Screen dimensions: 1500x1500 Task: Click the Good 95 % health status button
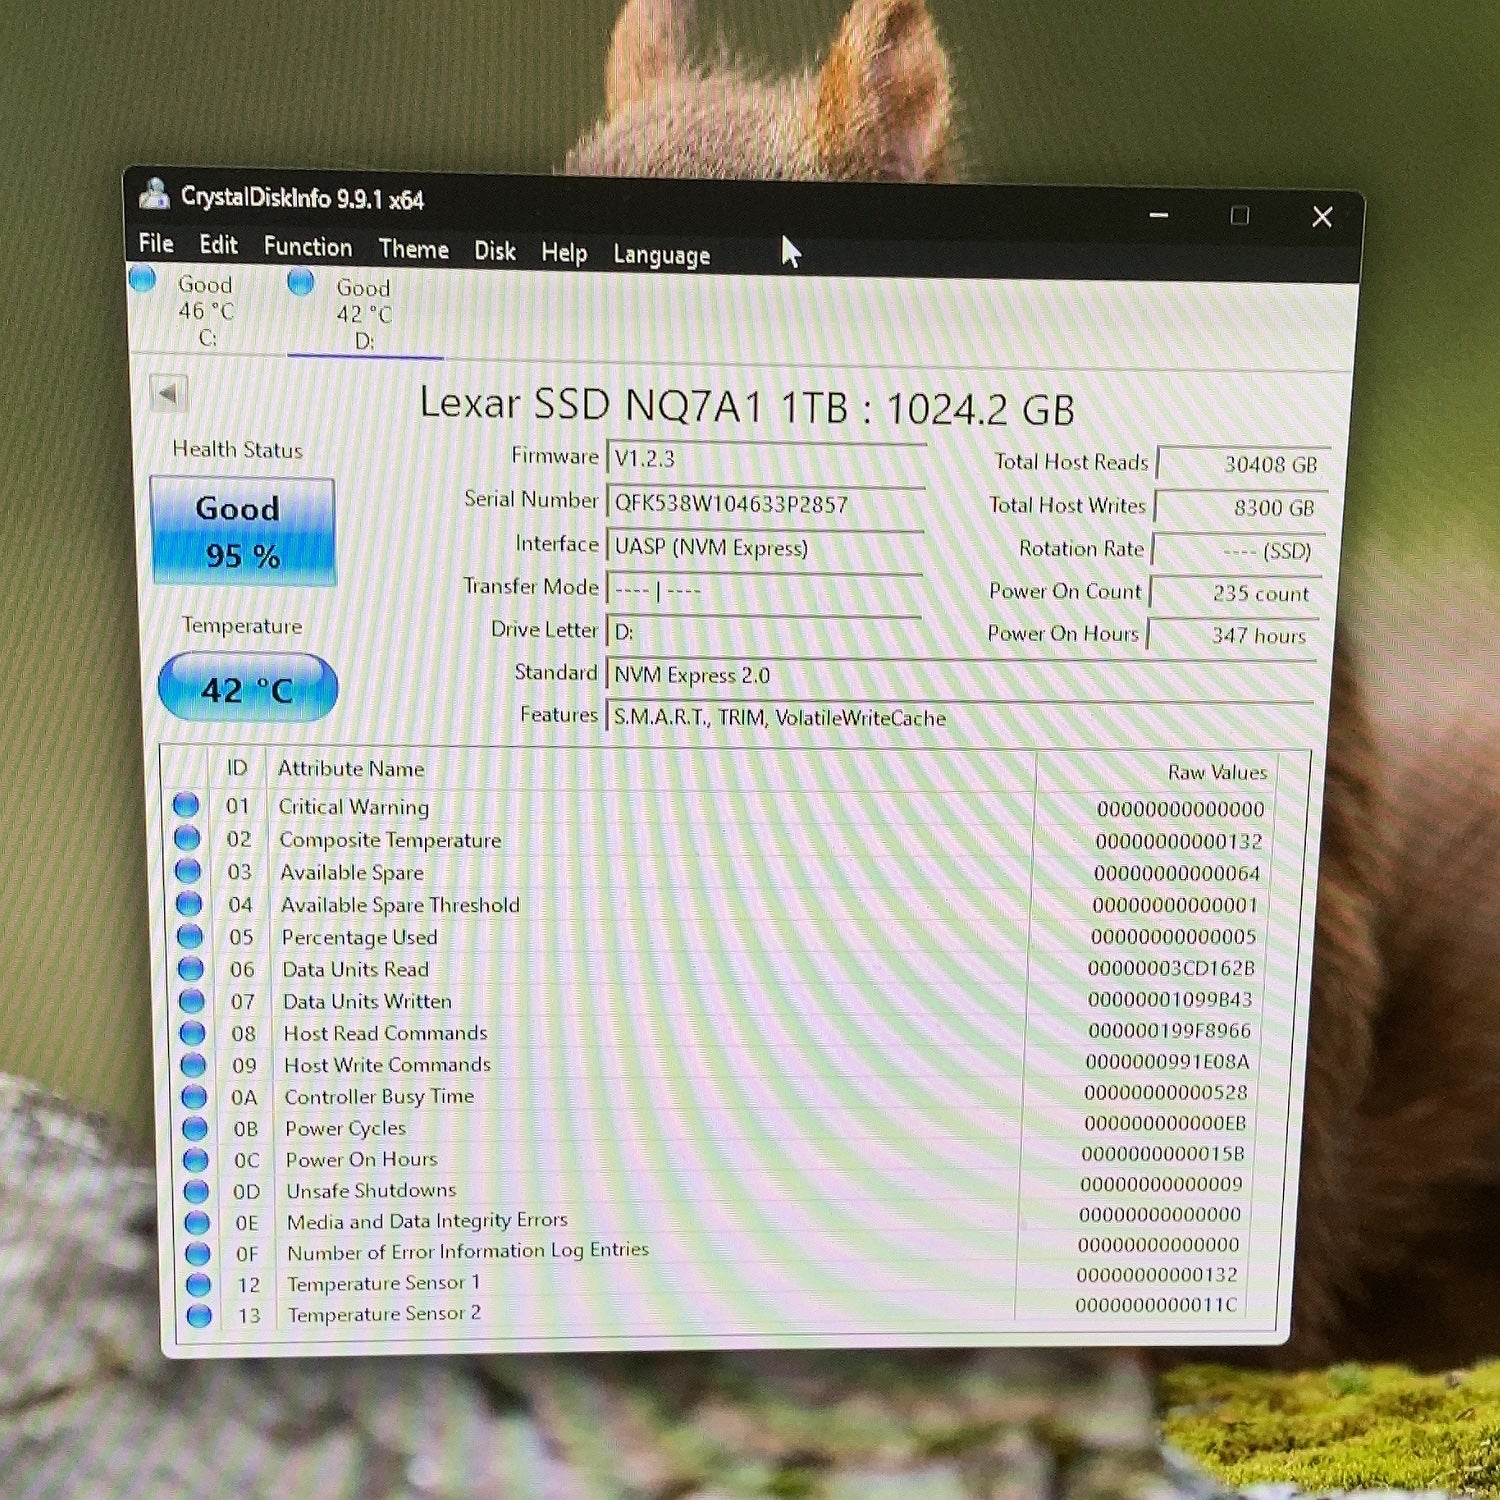tap(243, 531)
